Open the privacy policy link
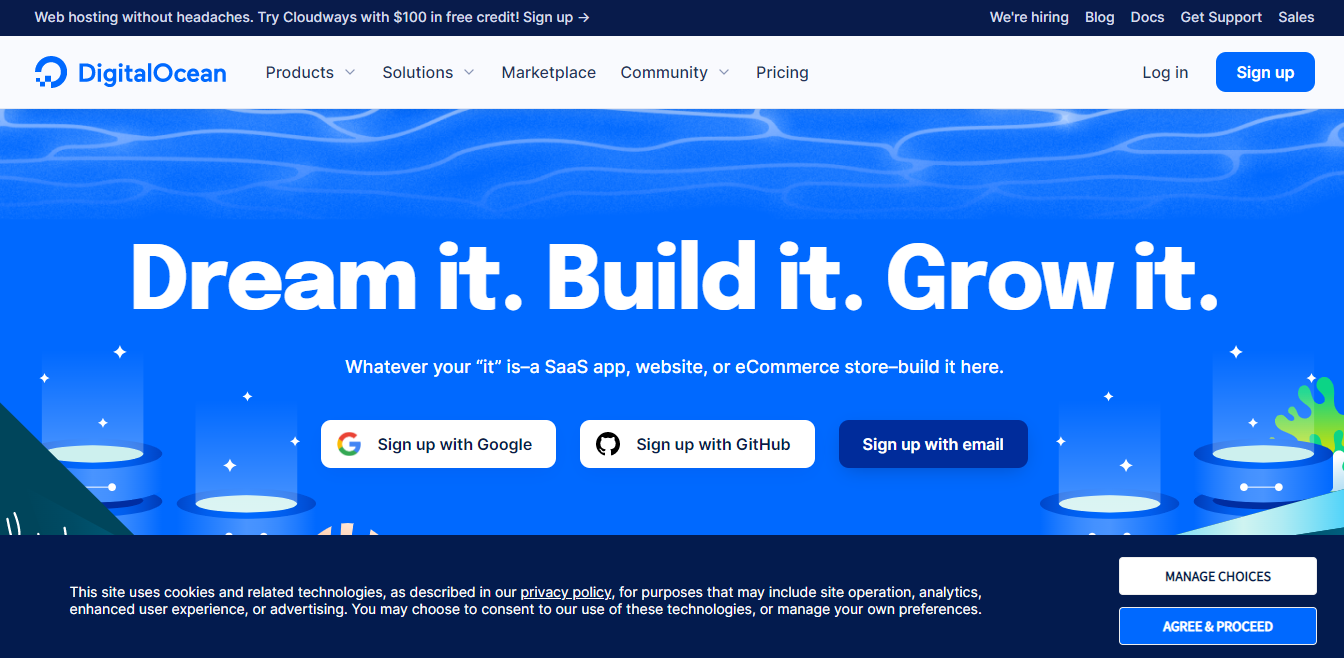The image size is (1344, 658). [x=565, y=591]
